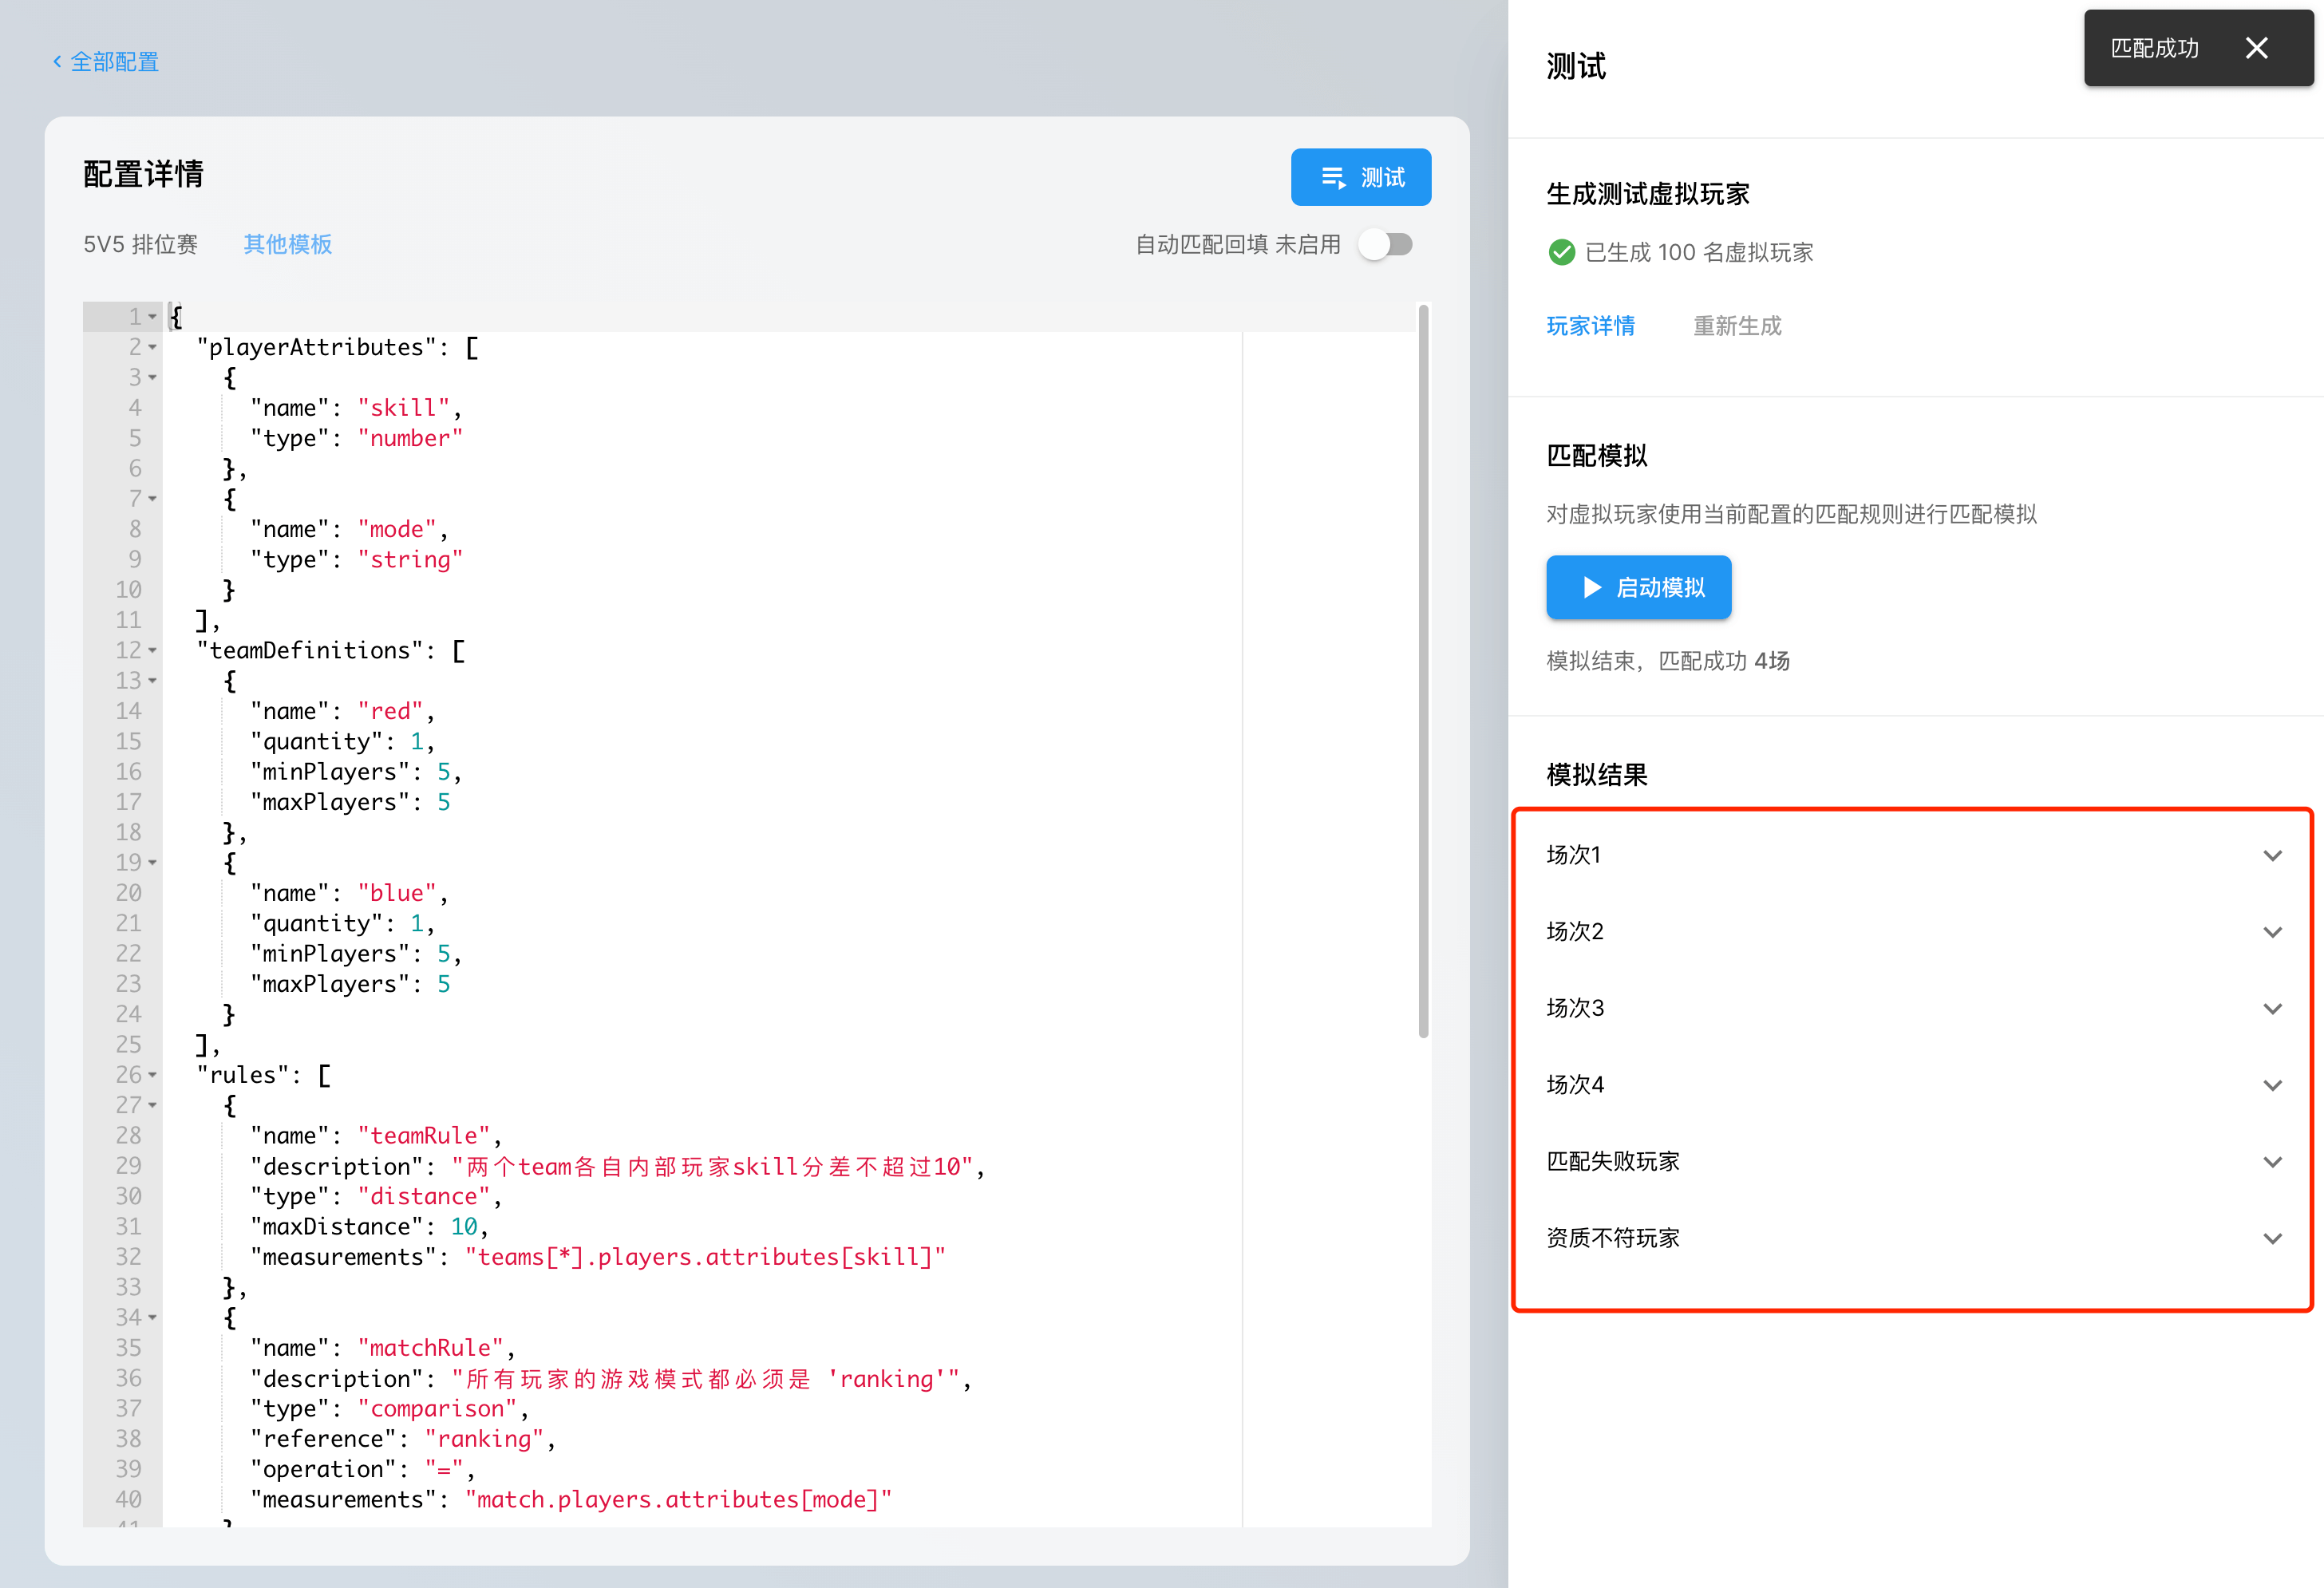Close the 匹配成功 notification

pos(2256,48)
